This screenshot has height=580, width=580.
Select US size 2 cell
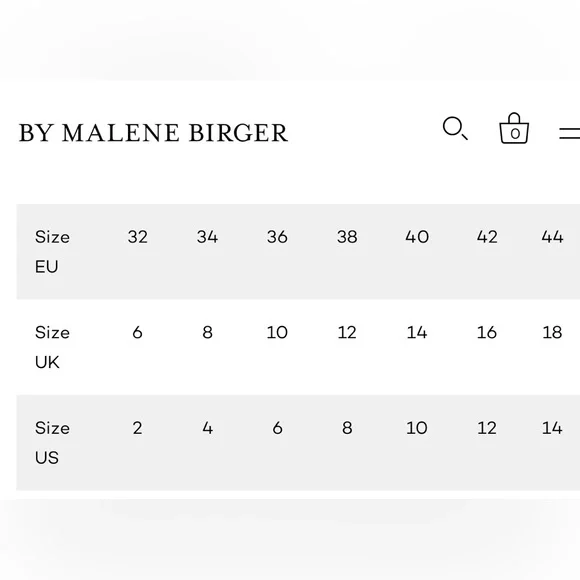(138, 428)
